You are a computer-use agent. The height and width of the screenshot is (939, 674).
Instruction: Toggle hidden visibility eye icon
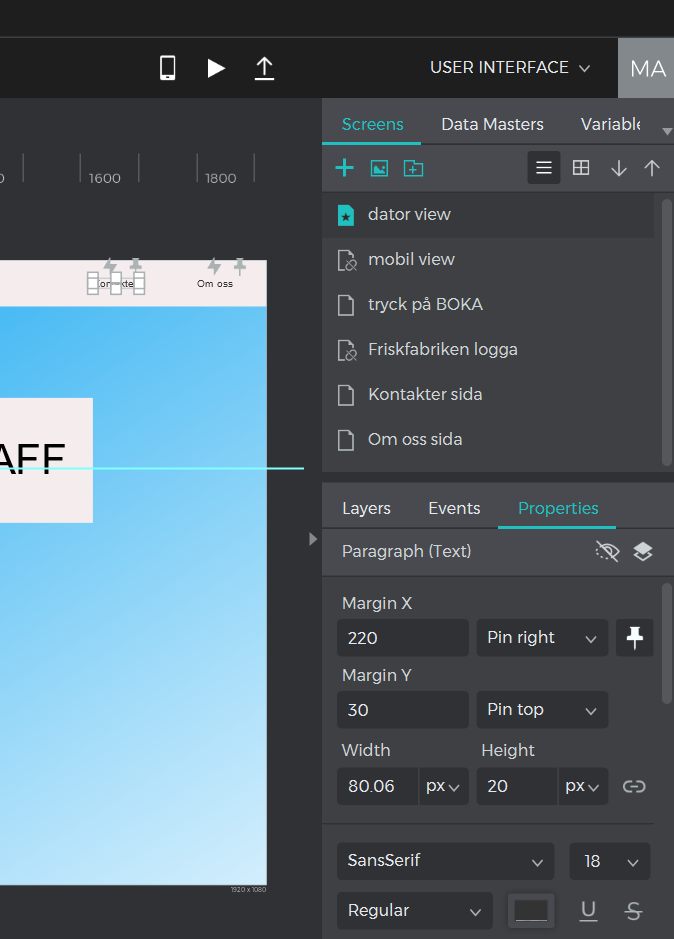point(607,552)
